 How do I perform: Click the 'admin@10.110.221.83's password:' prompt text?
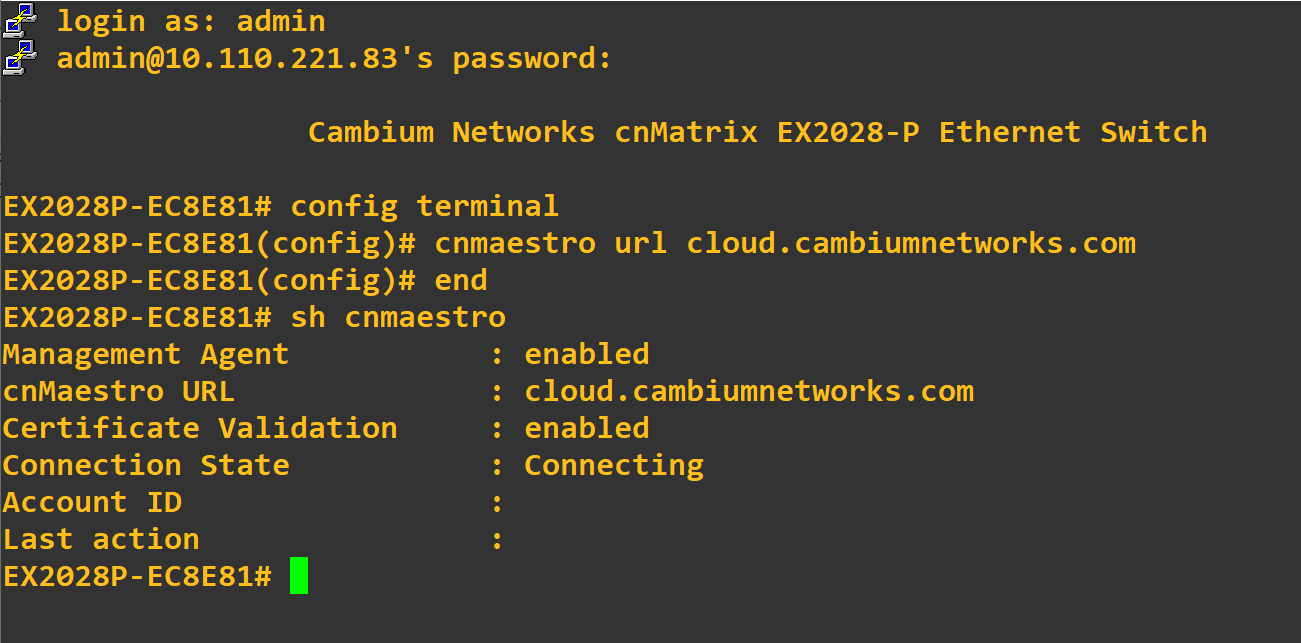(x=334, y=58)
